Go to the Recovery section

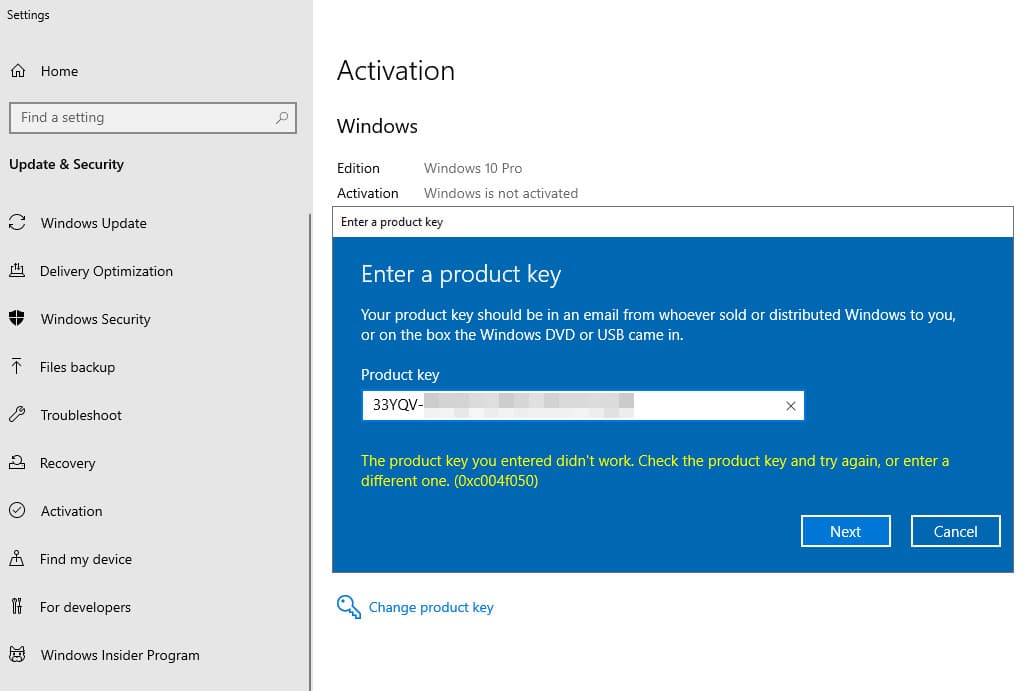(x=67, y=463)
